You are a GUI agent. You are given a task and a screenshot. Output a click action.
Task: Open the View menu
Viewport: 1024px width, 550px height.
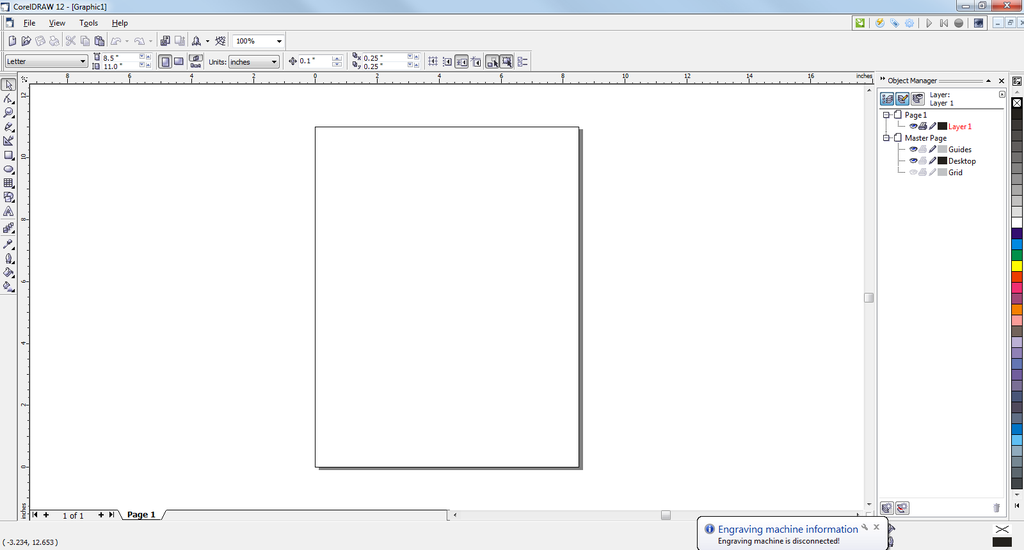(x=57, y=23)
